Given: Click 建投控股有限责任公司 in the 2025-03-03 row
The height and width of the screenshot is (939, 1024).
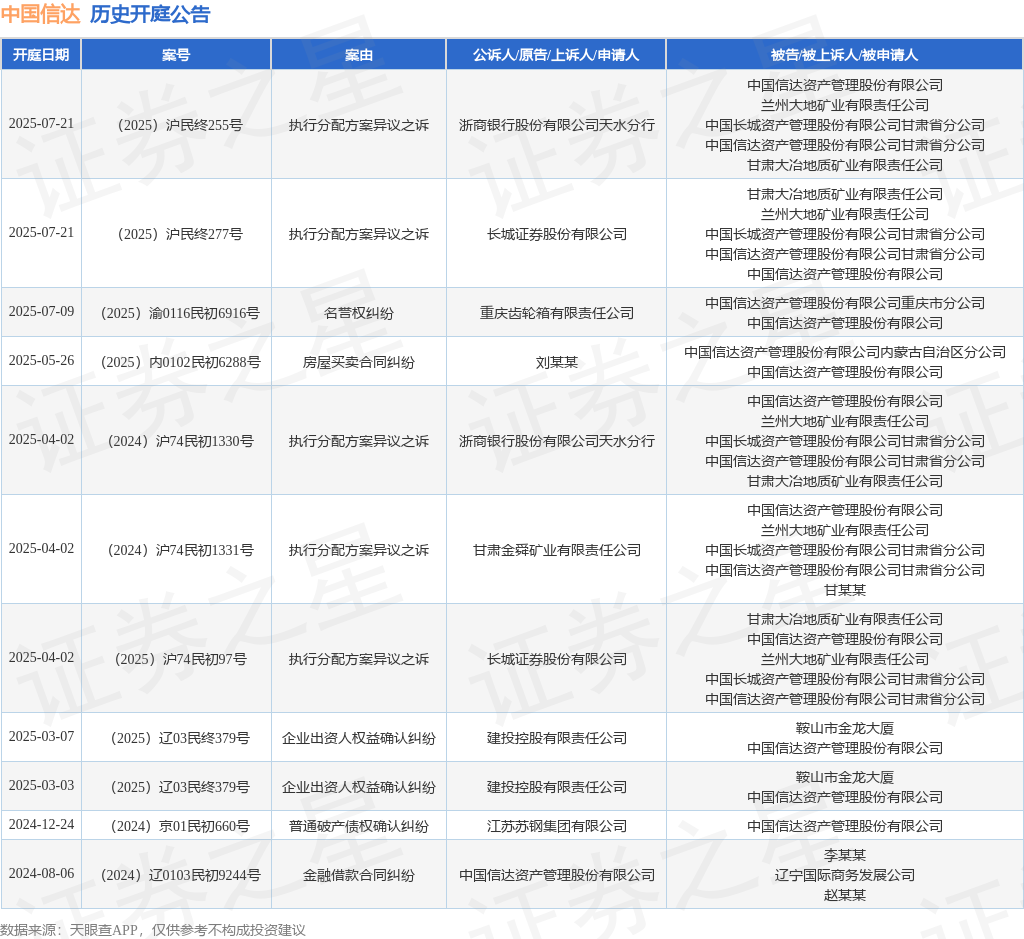Looking at the screenshot, I should coord(556,787).
